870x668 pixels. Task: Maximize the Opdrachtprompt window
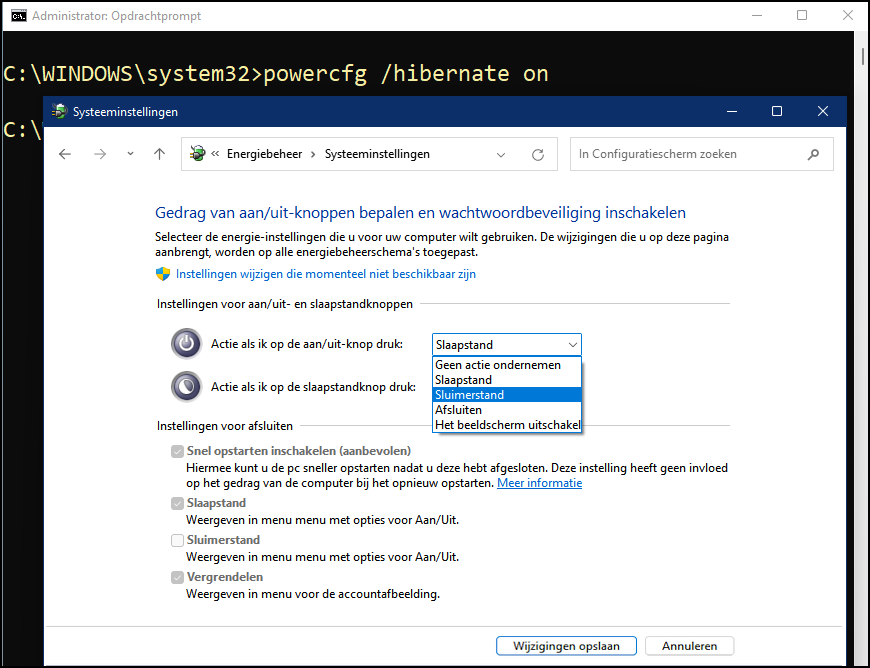coord(802,16)
